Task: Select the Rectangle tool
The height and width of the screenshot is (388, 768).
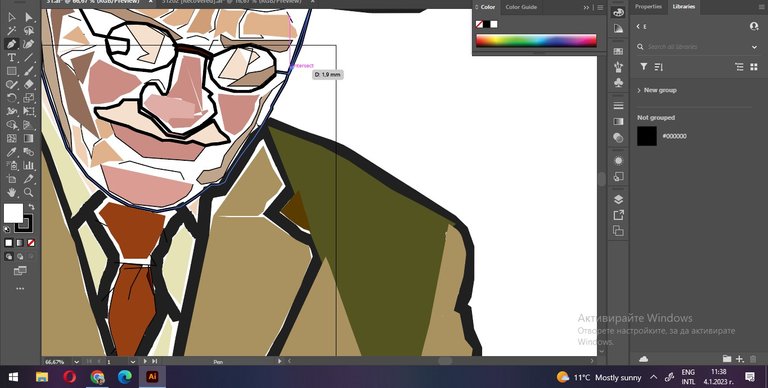Action: pos(12,71)
